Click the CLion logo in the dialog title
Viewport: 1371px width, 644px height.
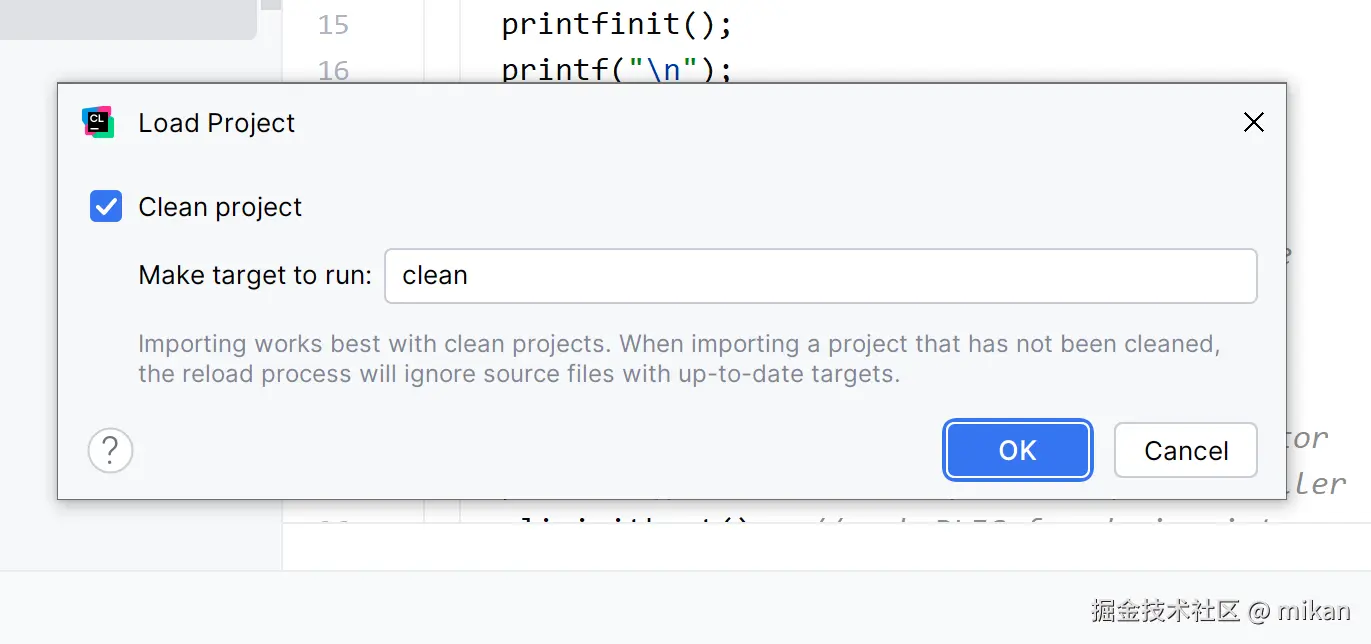coord(98,122)
